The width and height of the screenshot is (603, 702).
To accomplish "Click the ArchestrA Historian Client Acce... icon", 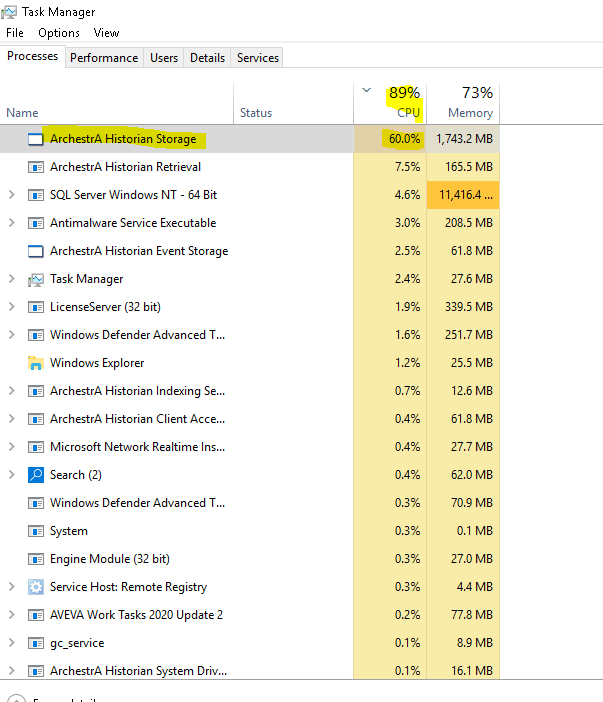I will [x=35, y=419].
